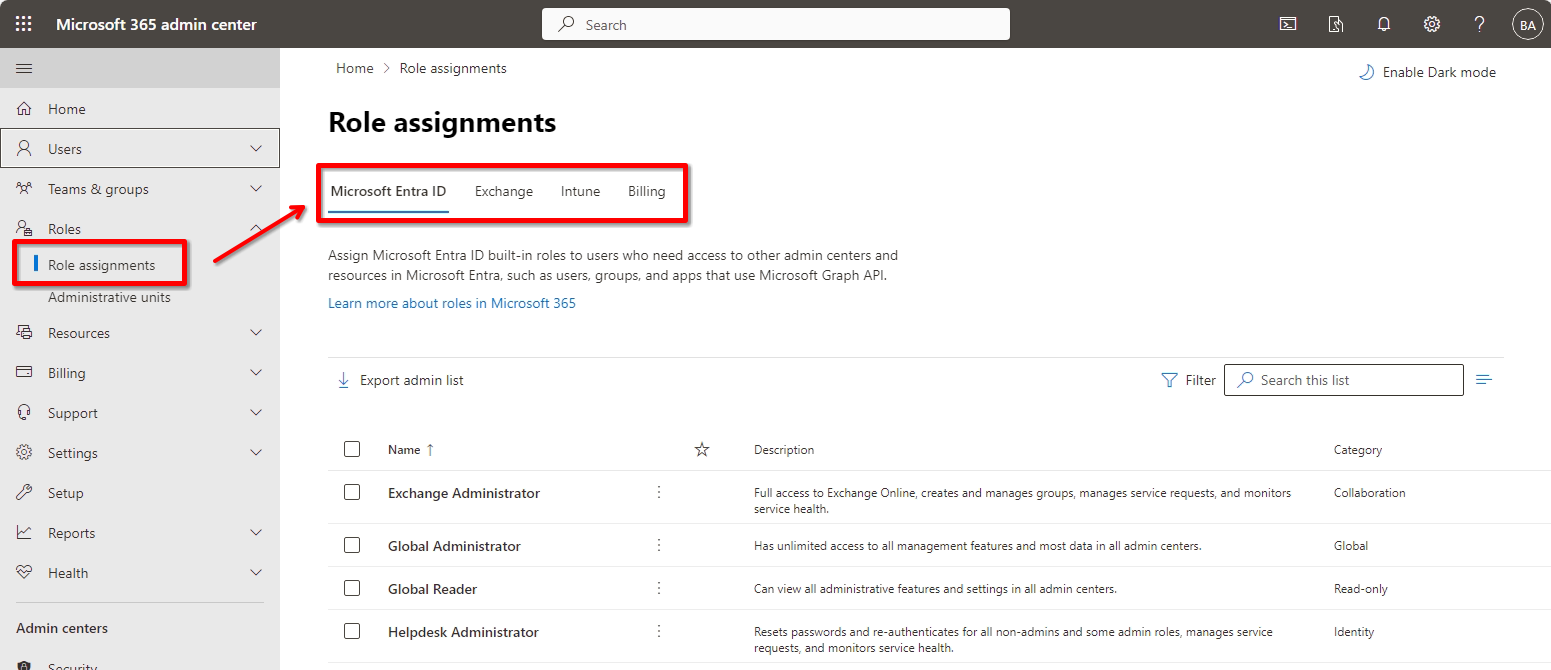This screenshot has width=1551, height=670.
Task: Switch to the Intune tab
Action: point(580,191)
